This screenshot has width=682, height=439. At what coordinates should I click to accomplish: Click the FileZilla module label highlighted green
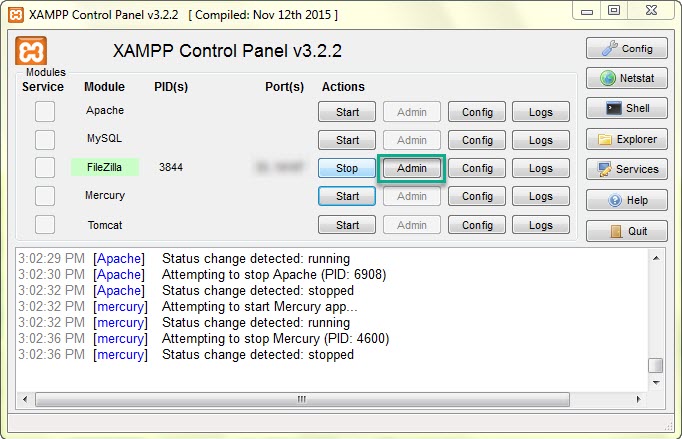pos(105,167)
